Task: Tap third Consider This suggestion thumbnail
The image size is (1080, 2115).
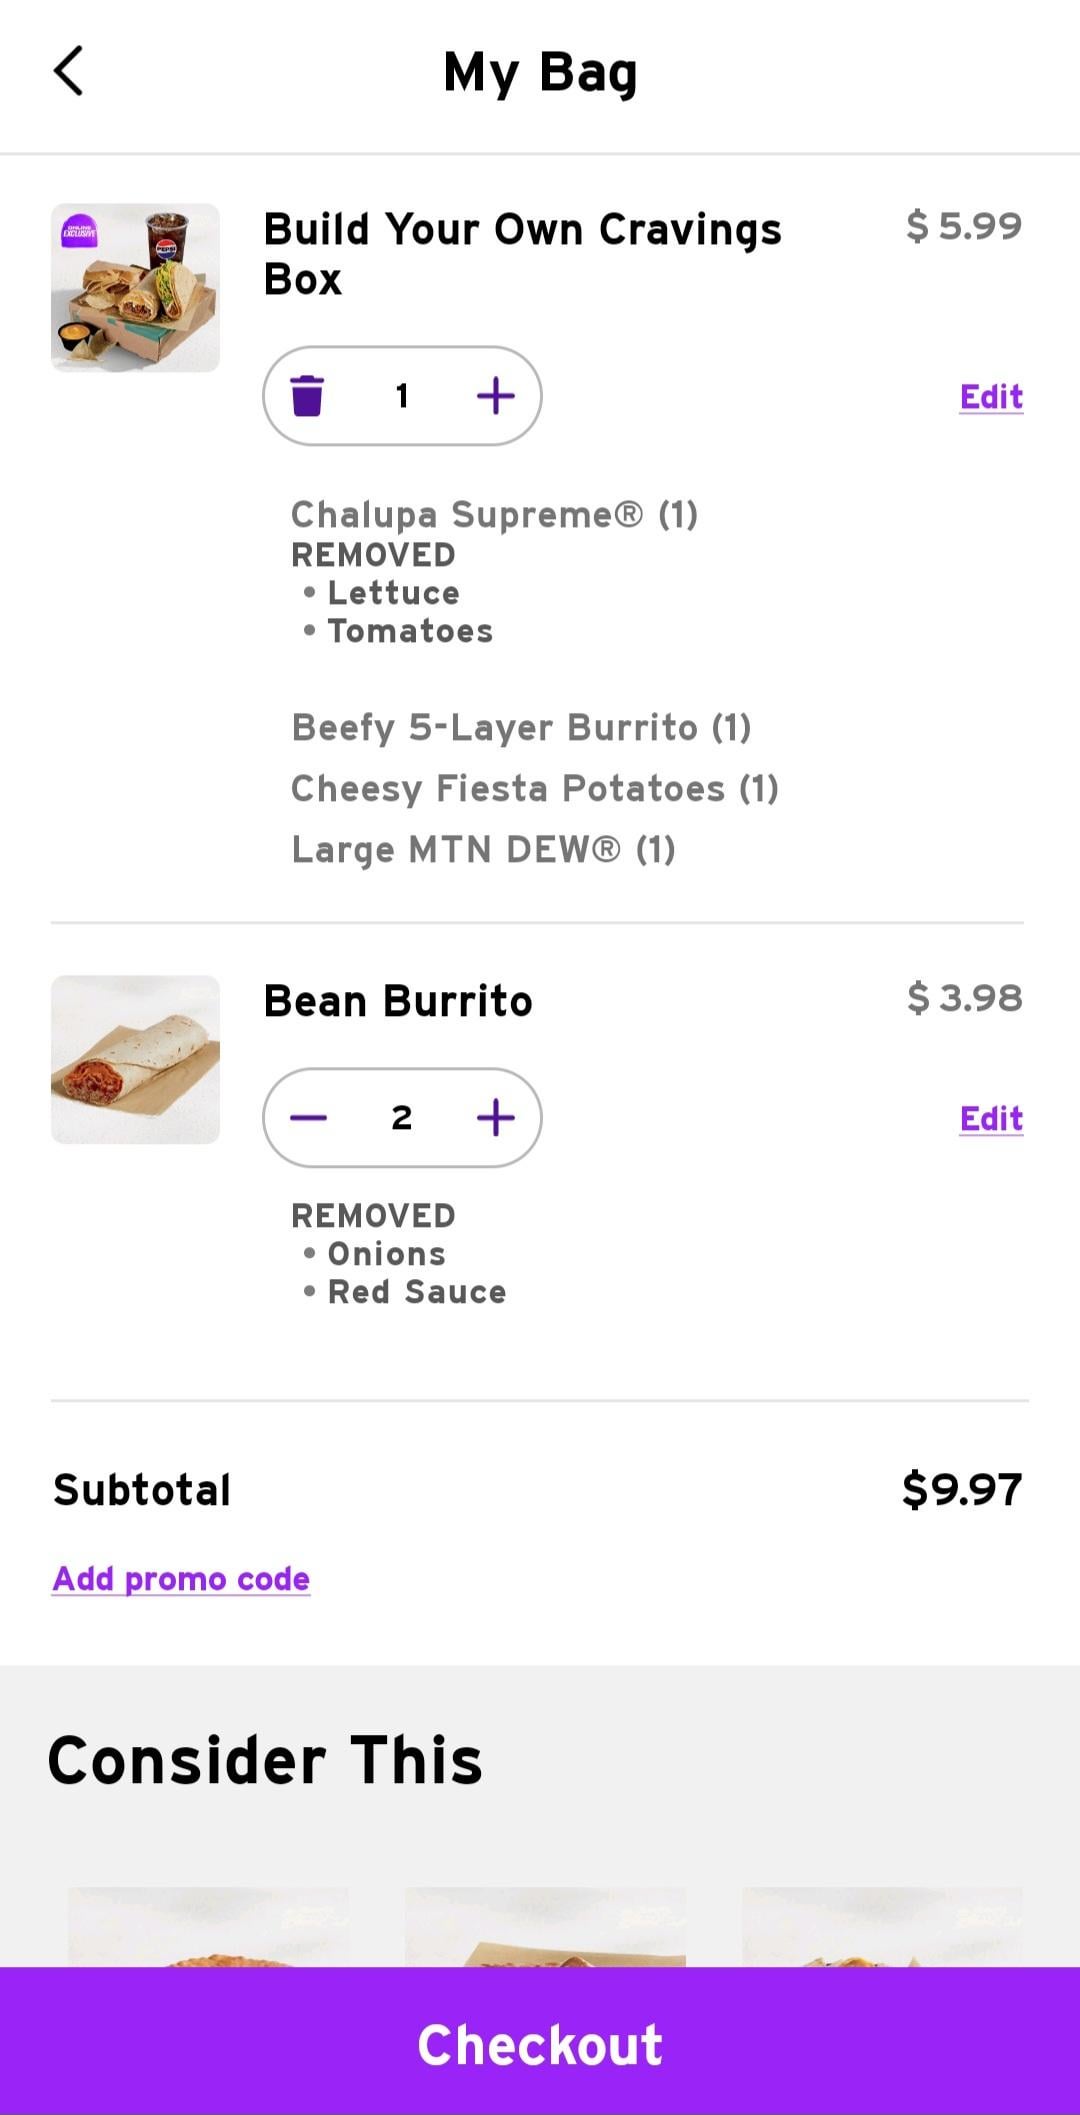Action: [x=882, y=1926]
